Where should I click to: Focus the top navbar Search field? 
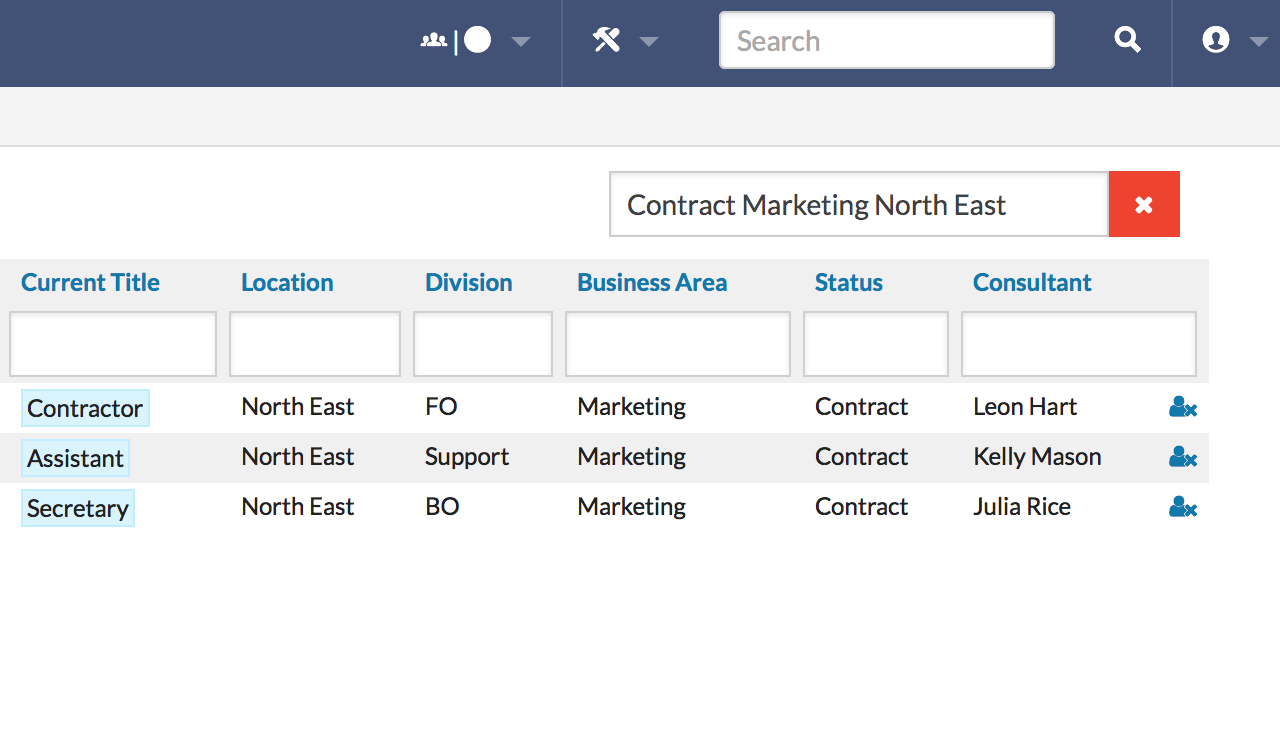coord(886,40)
